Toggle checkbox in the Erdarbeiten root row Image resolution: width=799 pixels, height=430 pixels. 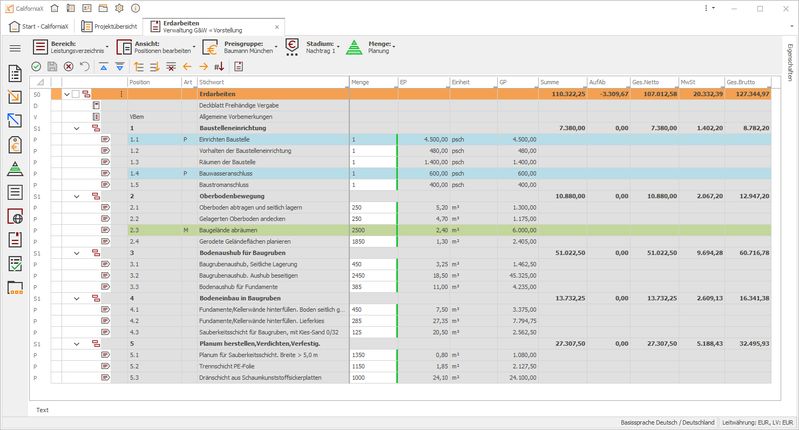76,94
